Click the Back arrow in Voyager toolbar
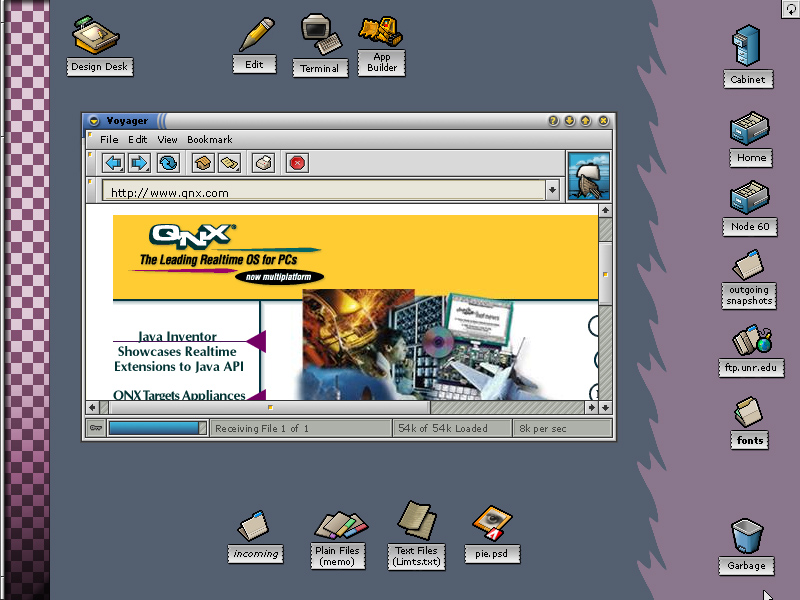The height and width of the screenshot is (600, 800). coord(113,163)
